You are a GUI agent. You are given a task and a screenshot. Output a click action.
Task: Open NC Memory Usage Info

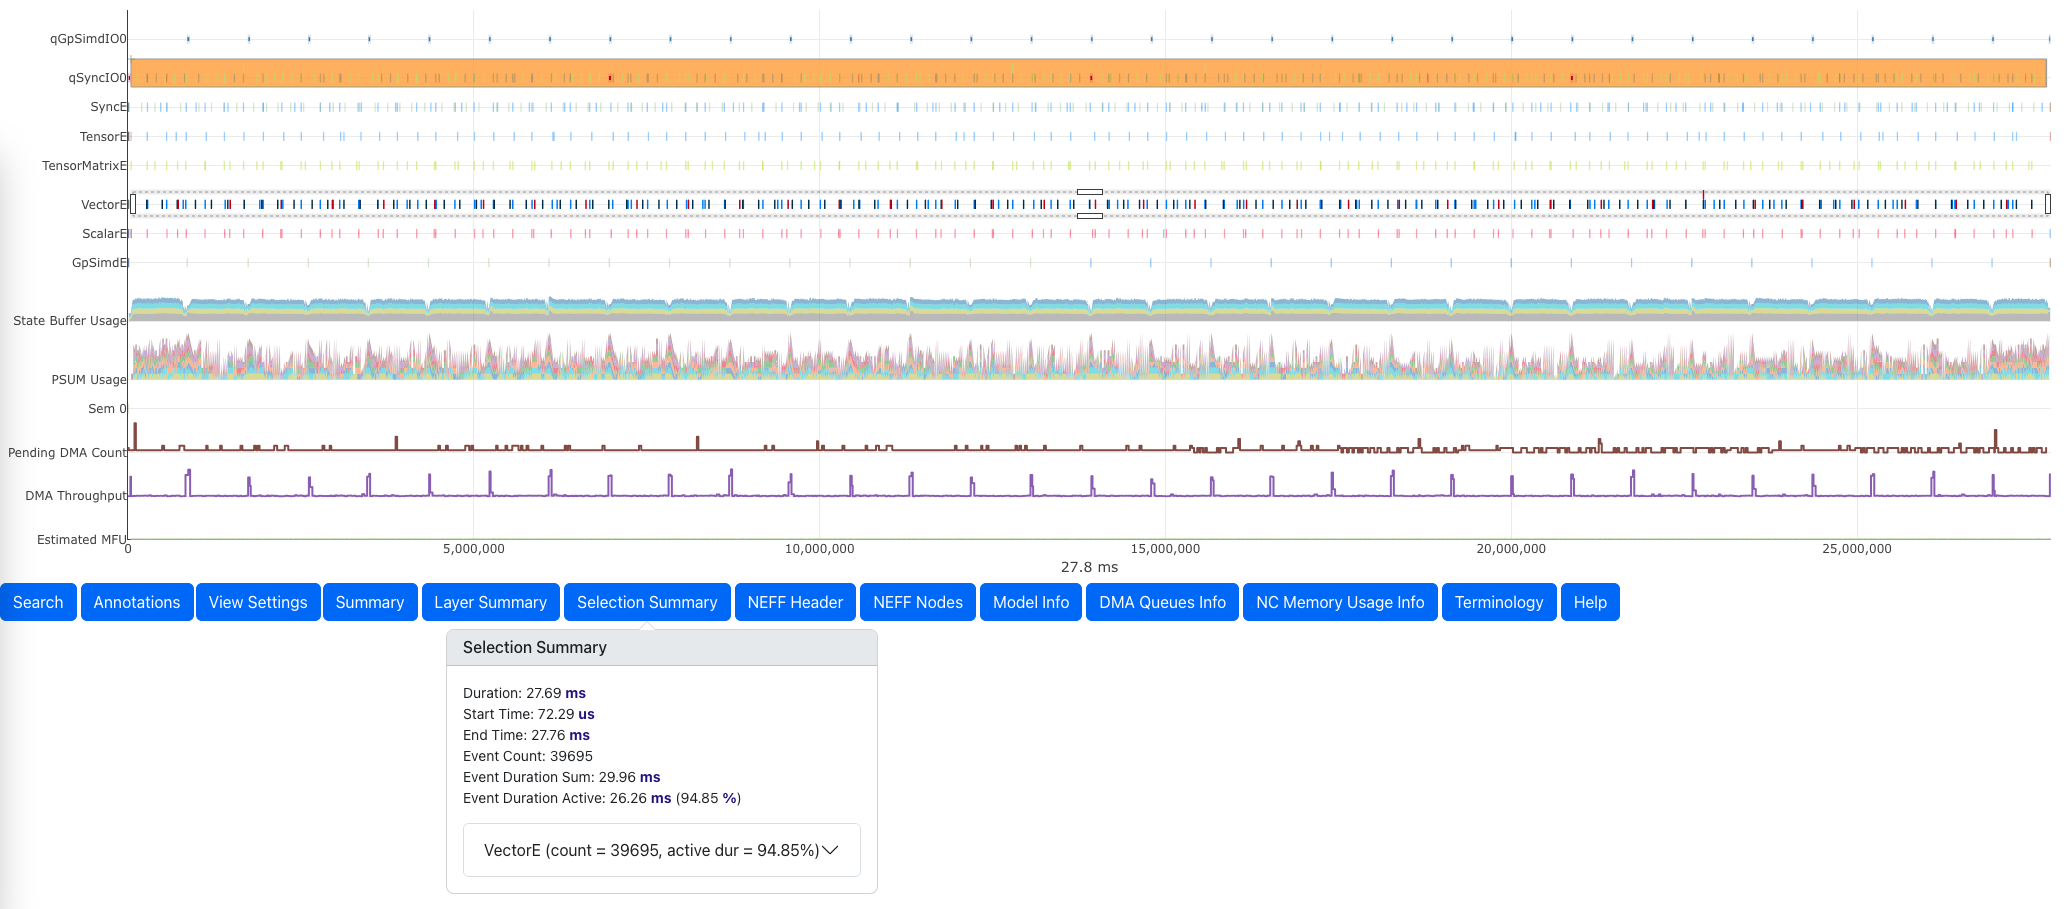coord(1340,602)
